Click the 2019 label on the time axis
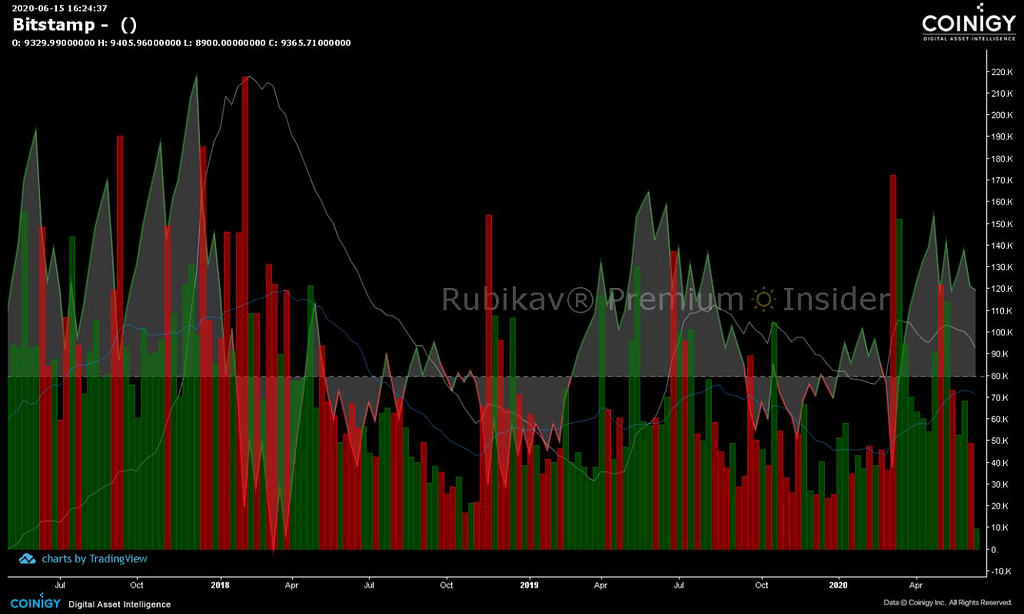 click(x=529, y=585)
